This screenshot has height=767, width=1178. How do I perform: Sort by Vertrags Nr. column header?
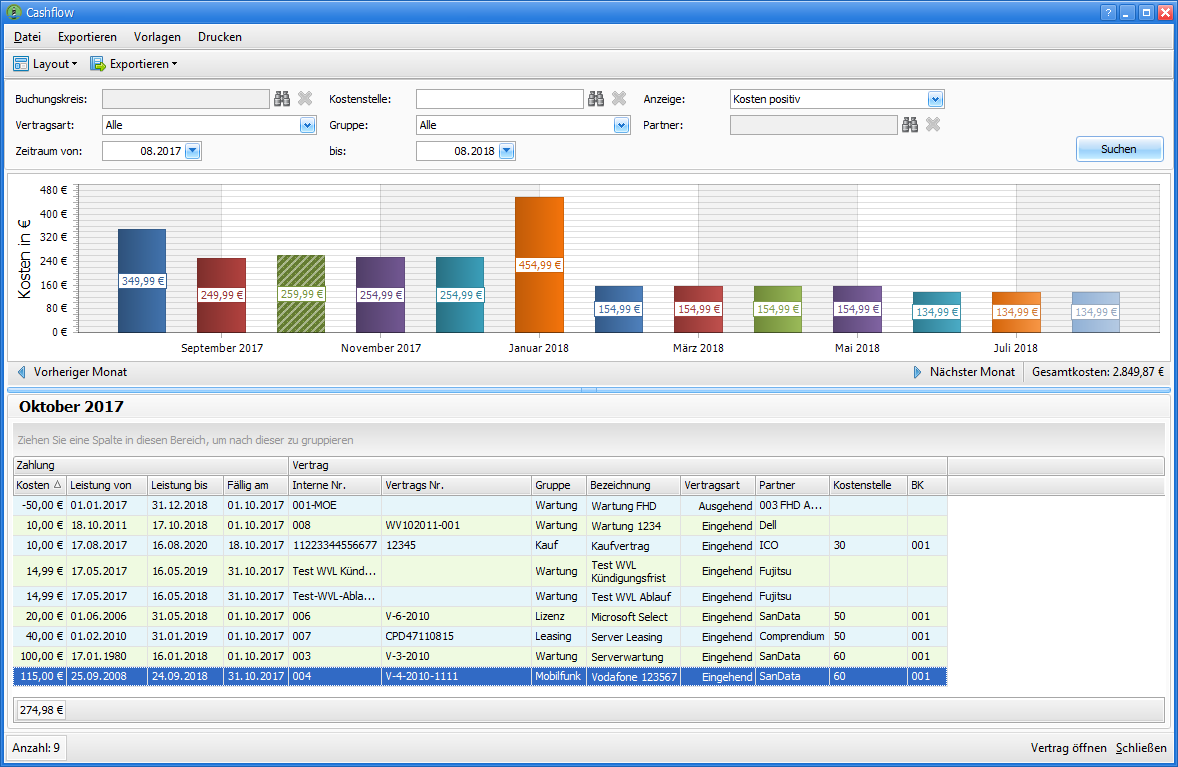(456, 485)
